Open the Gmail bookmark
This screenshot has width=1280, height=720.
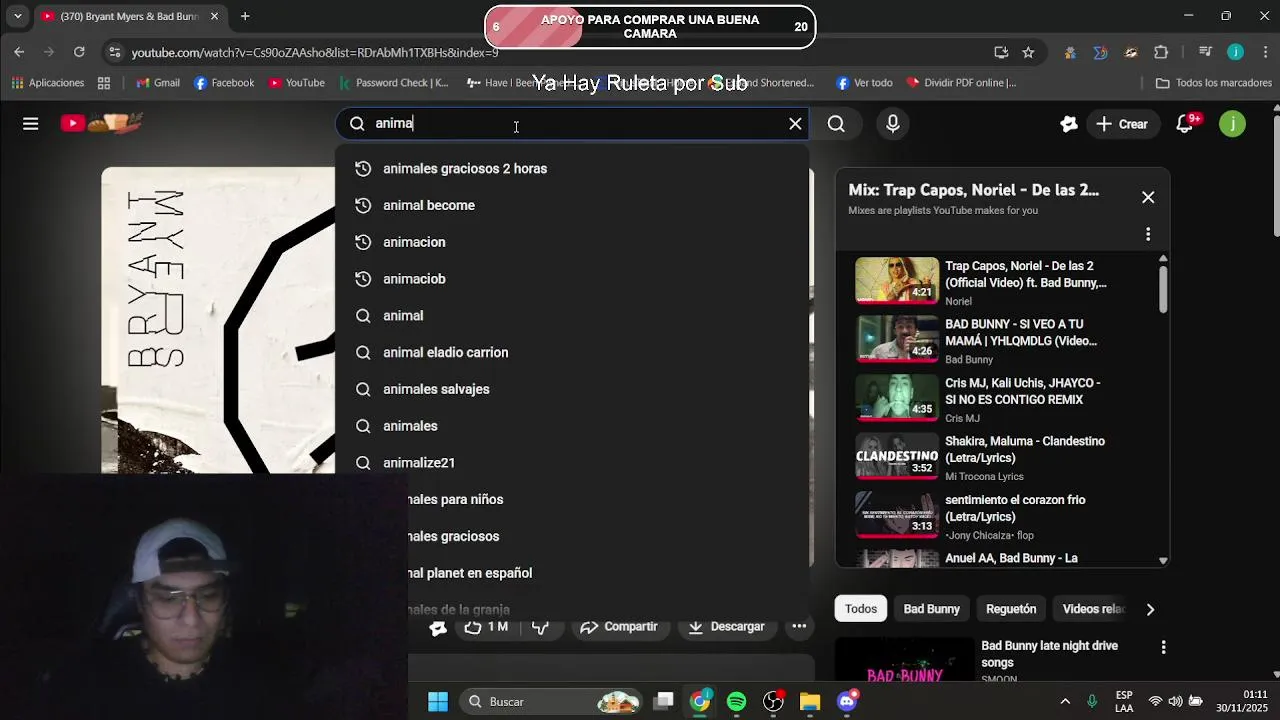[x=158, y=83]
